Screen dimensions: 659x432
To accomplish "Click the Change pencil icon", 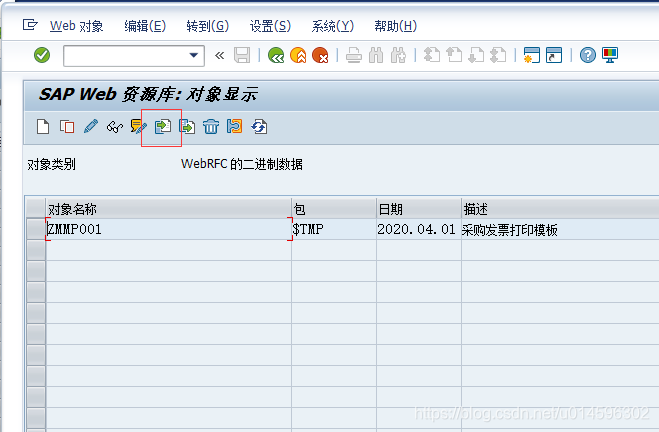I will pos(91,126).
